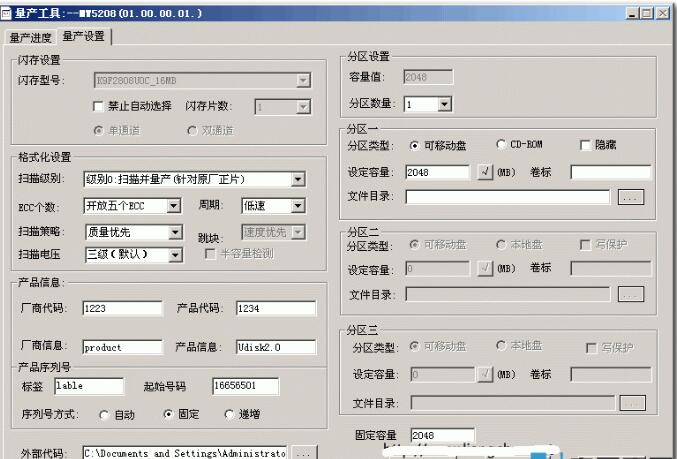Click the 厂商代码 input field
This screenshot has width=677, height=459.
(x=122, y=309)
